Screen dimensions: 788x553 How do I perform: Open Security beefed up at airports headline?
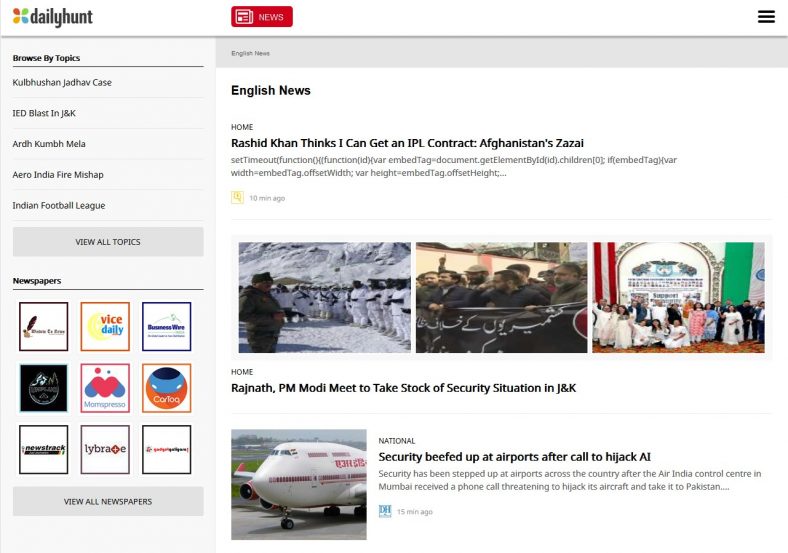click(x=514, y=456)
